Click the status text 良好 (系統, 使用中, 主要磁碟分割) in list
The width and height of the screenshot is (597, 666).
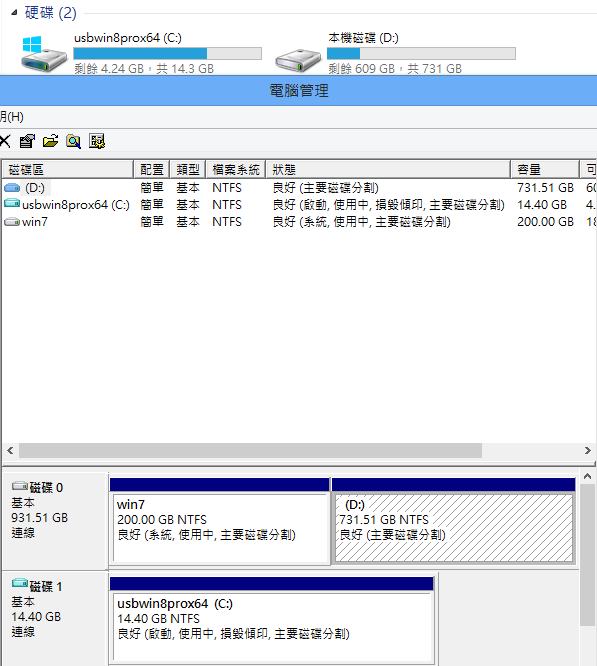click(361, 222)
